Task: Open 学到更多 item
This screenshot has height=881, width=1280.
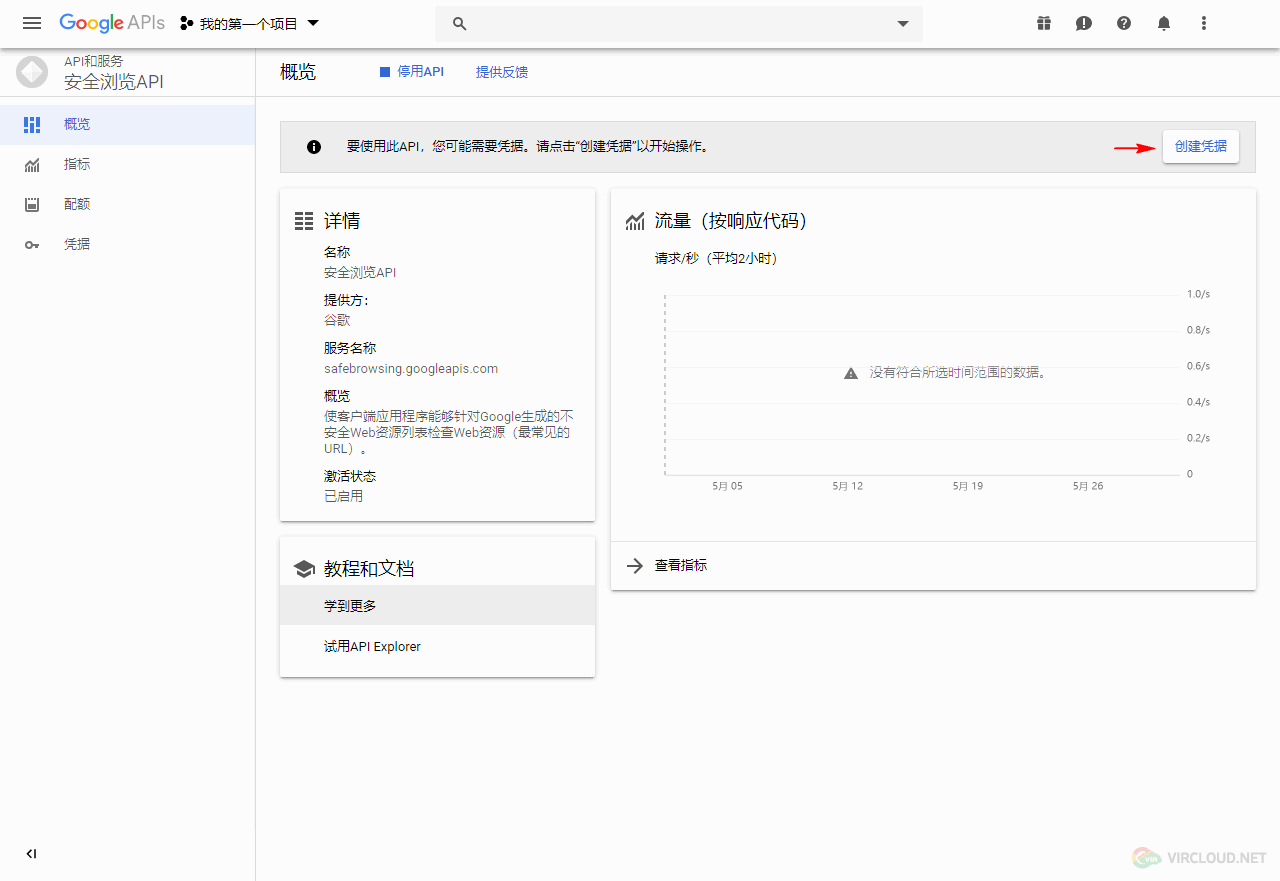Action: coord(437,606)
